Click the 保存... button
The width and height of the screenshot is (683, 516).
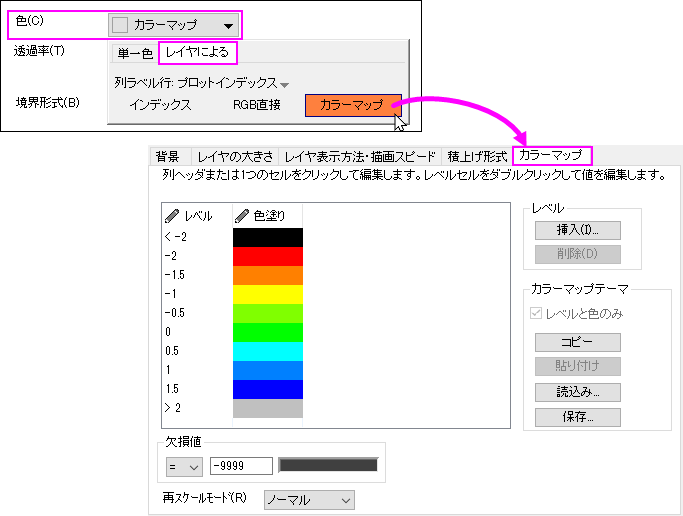click(x=578, y=418)
